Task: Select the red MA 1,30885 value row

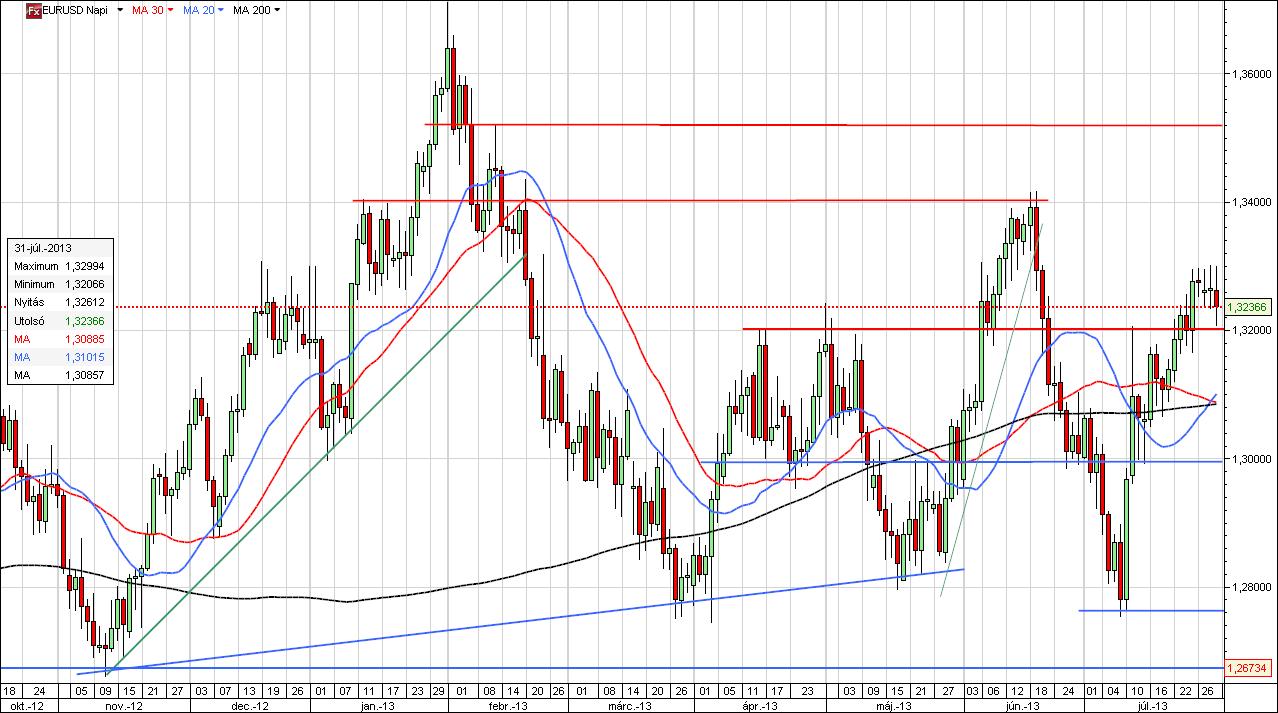Action: [x=59, y=339]
